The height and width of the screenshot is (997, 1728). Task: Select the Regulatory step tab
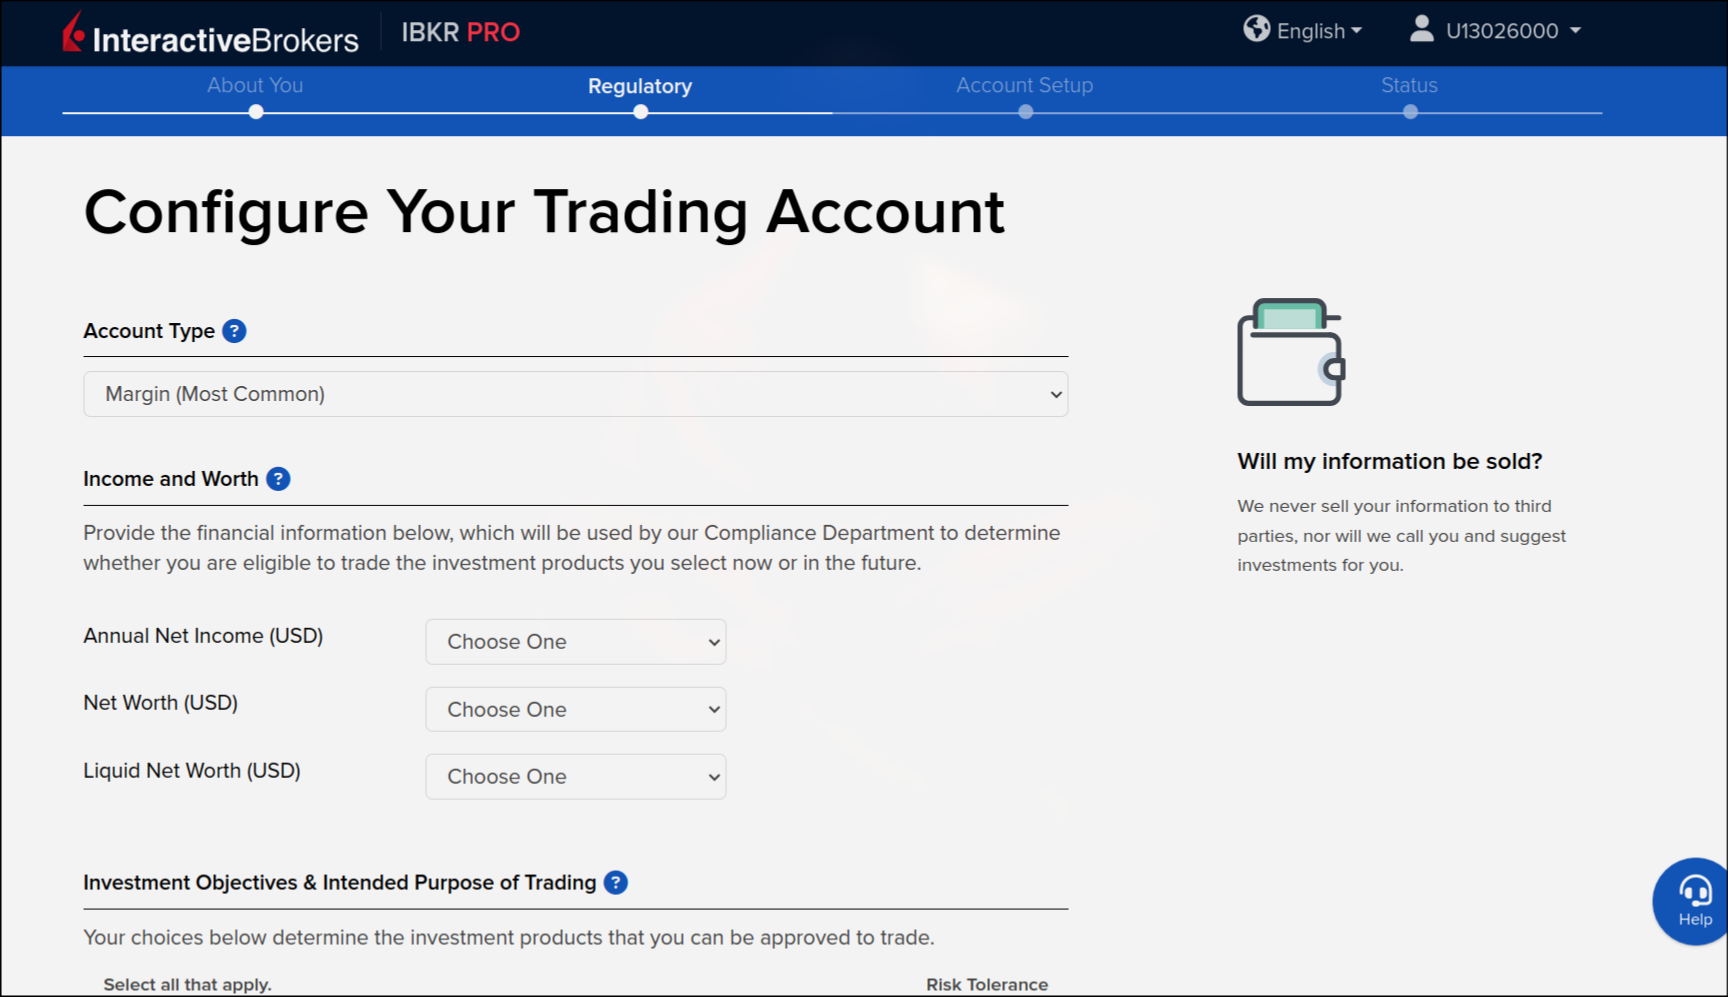[x=640, y=86]
